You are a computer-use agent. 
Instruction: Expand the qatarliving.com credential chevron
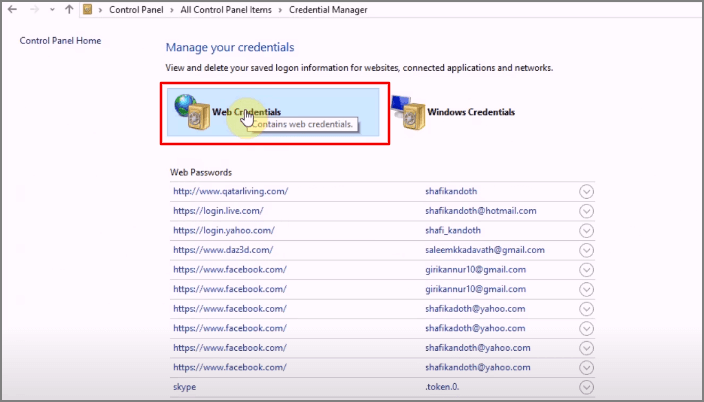(x=587, y=192)
